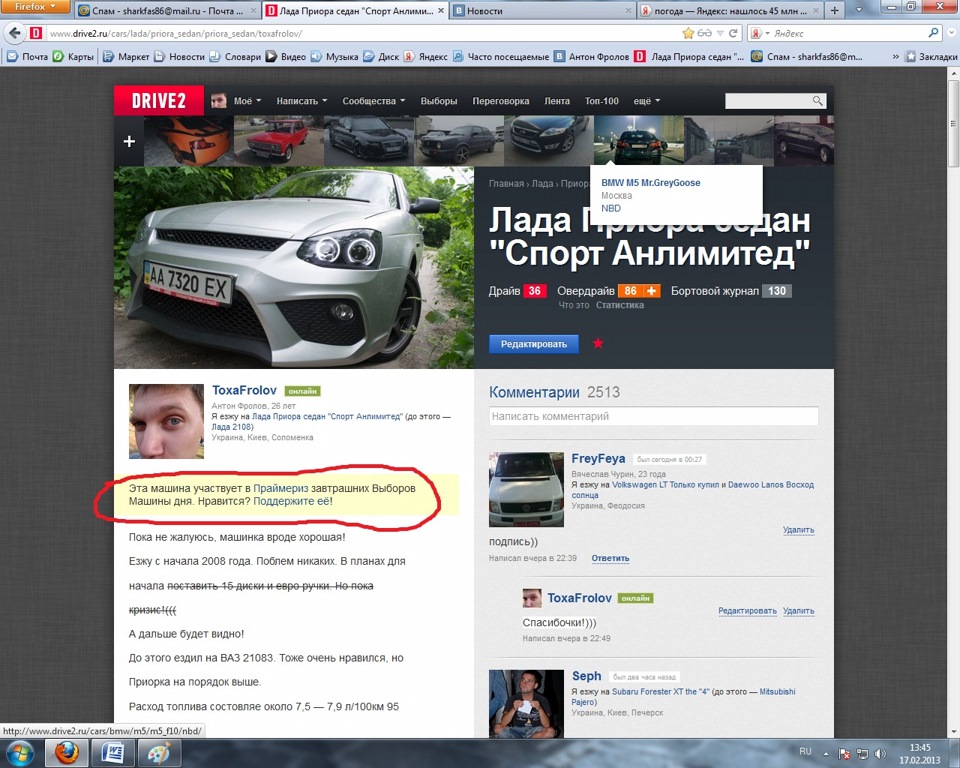960x768 pixels.
Task: Open new tab with plus button
Action: [834, 10]
